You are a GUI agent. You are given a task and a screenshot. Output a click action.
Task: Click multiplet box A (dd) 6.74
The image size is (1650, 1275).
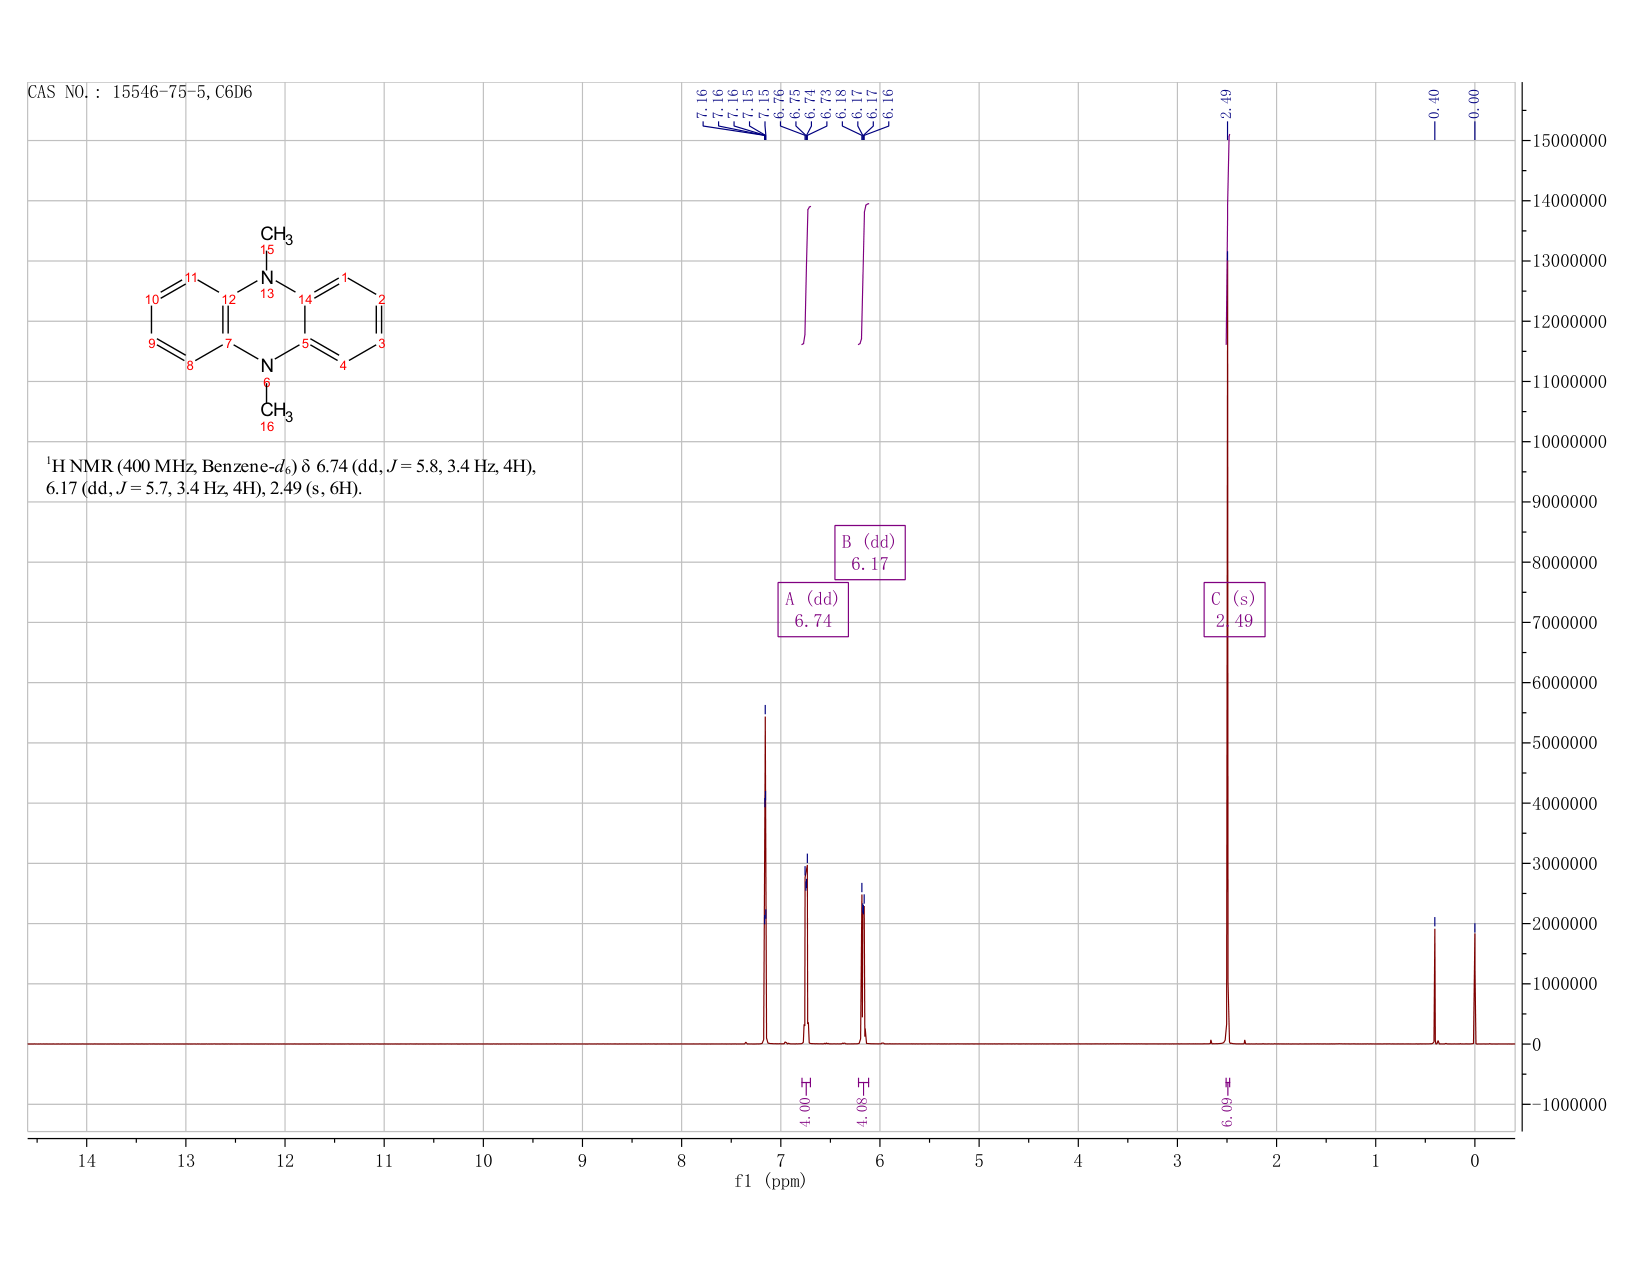813,610
